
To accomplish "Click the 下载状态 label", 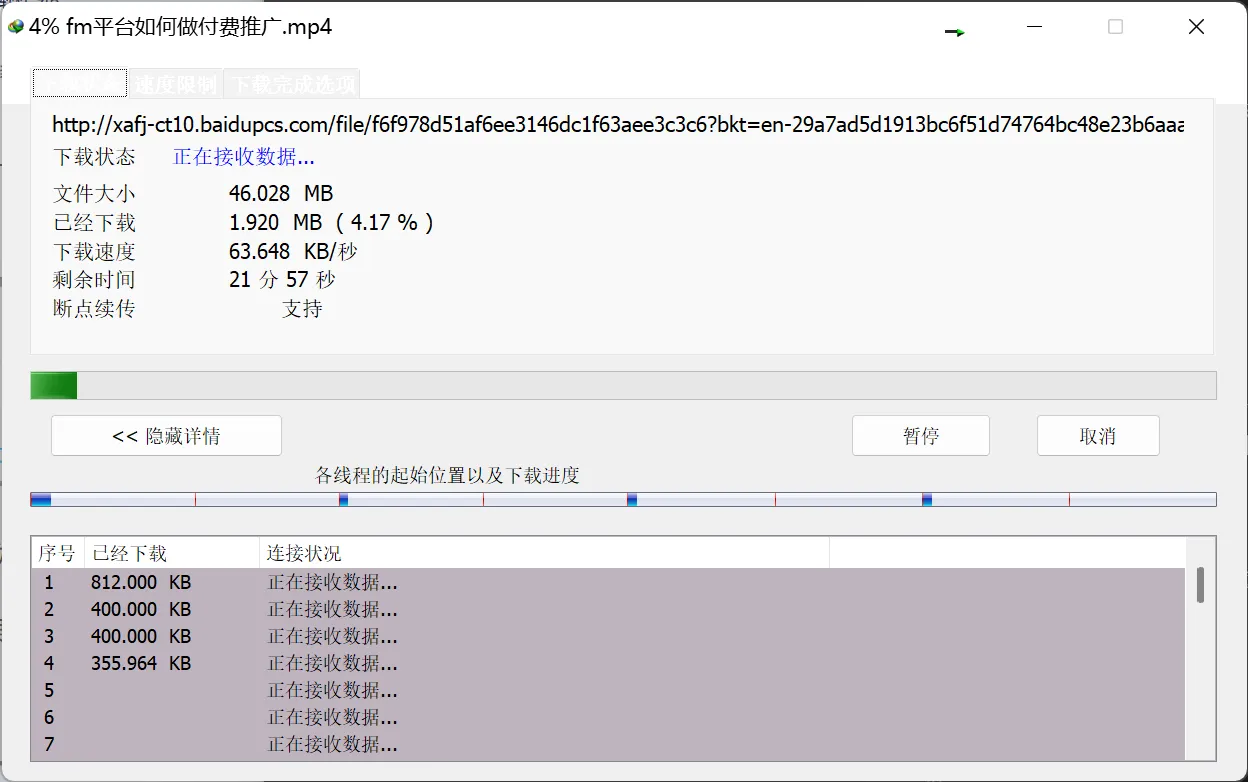I will click(x=94, y=157).
